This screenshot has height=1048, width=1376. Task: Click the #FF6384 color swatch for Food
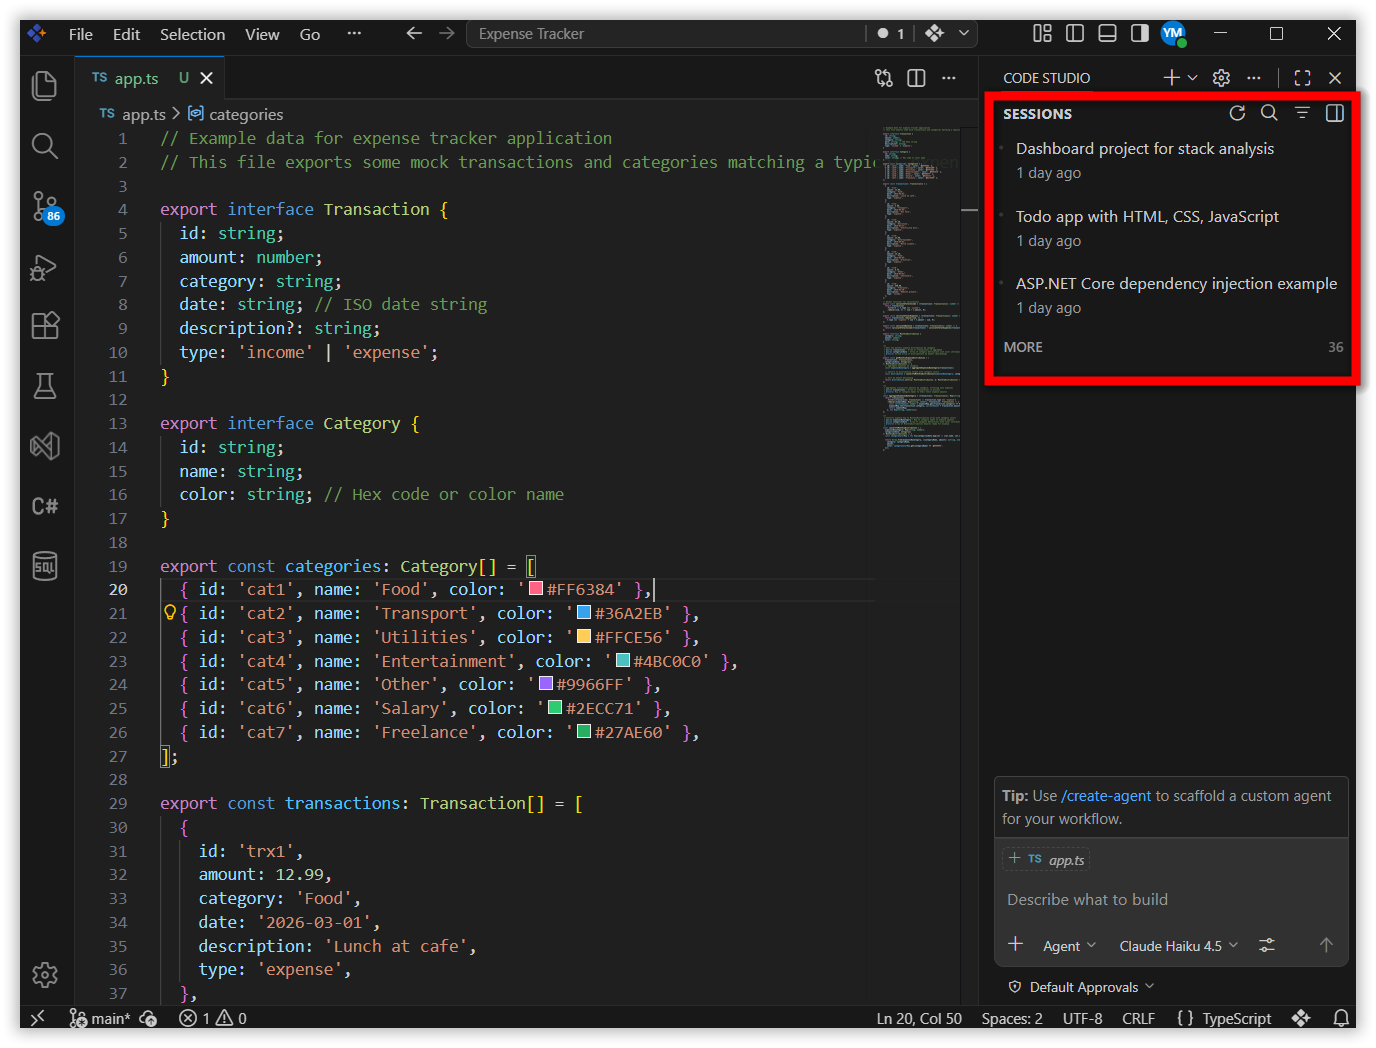coord(536,589)
